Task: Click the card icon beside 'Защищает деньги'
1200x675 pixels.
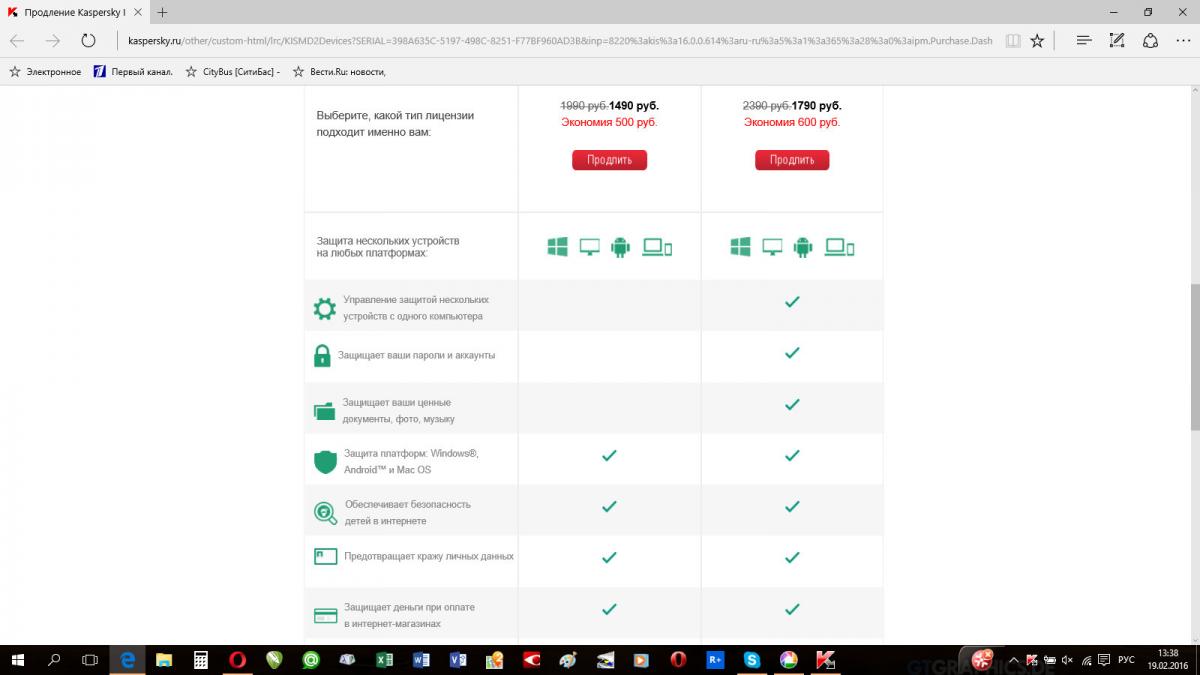Action: pyautogui.click(x=325, y=615)
